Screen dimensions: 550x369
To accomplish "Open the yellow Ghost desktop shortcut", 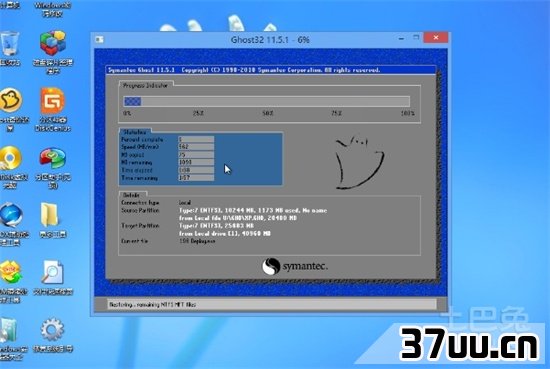I will coord(11,100).
